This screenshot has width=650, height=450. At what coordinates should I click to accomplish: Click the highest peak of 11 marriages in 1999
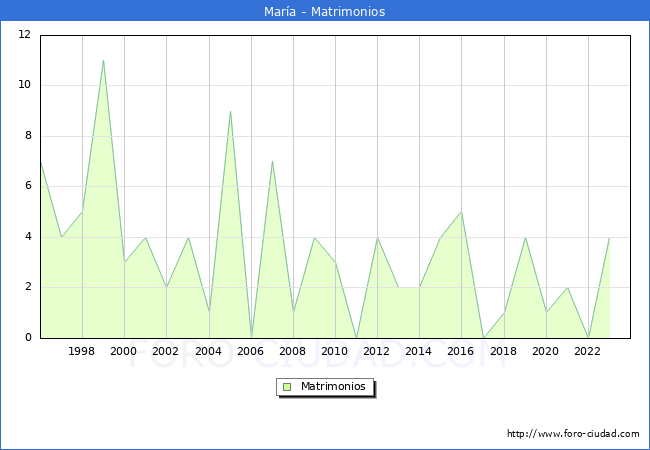(x=103, y=60)
